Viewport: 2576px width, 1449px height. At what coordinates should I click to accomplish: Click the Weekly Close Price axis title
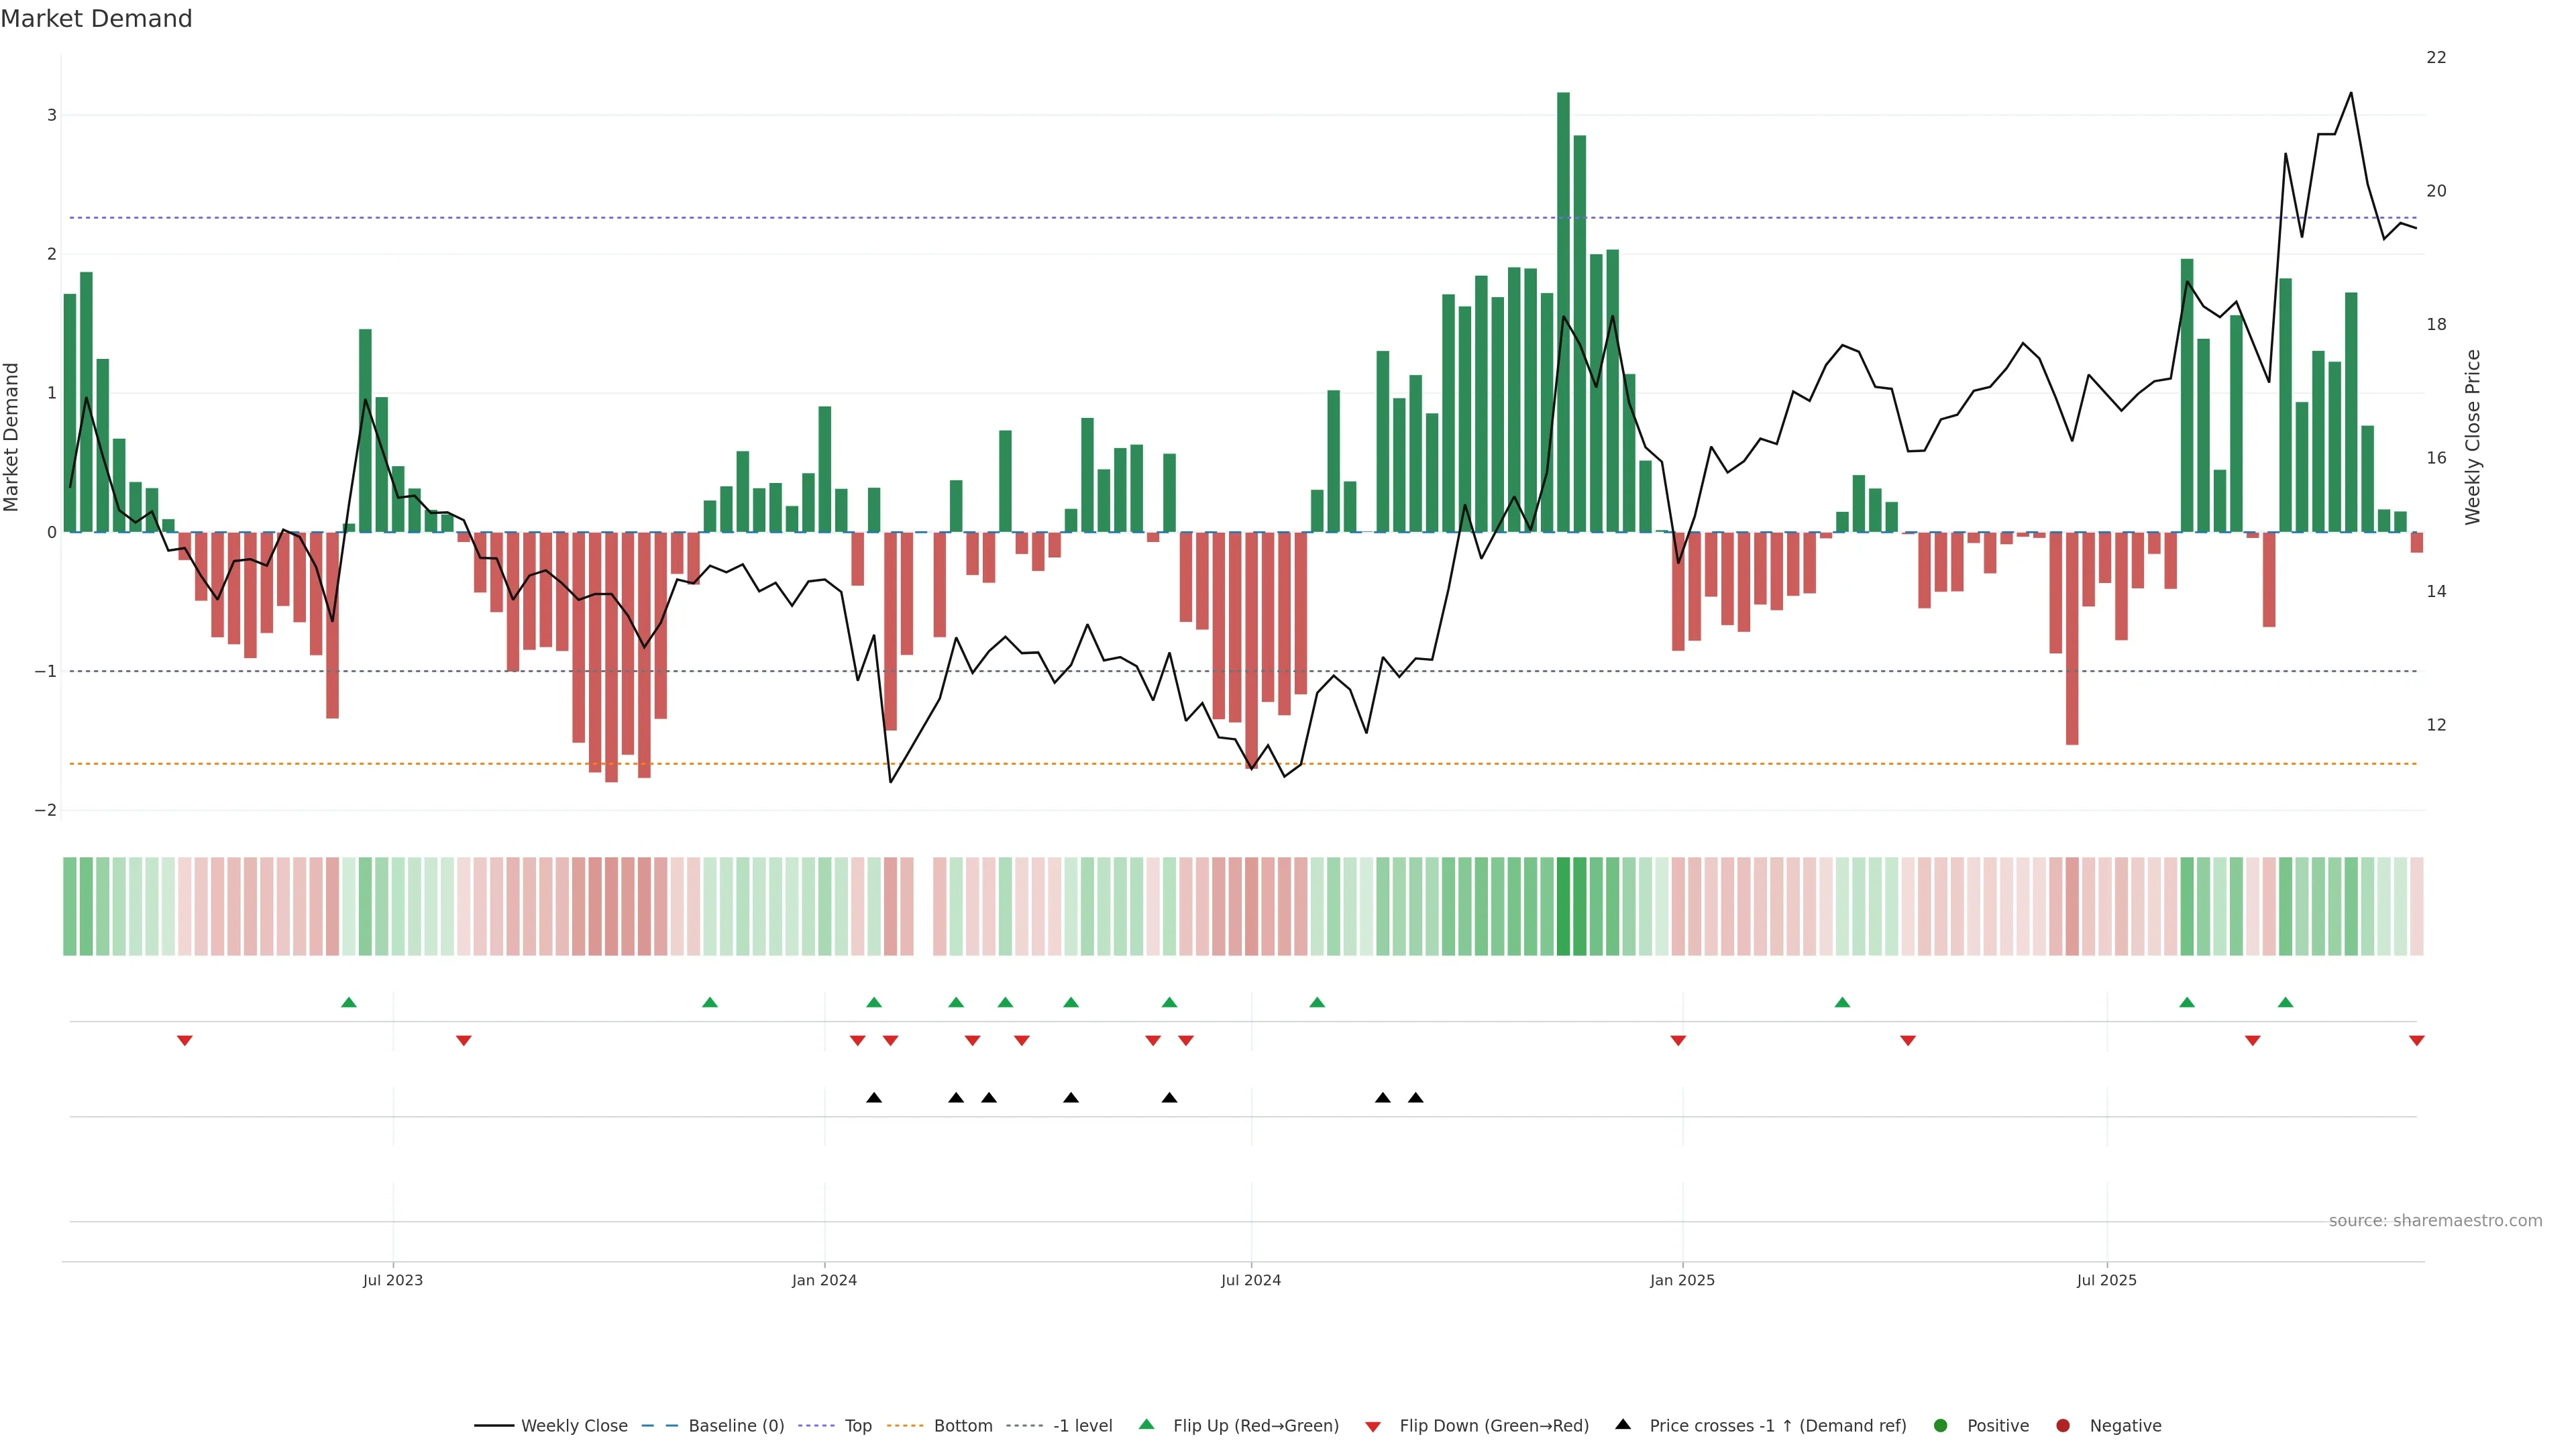coord(2473,437)
